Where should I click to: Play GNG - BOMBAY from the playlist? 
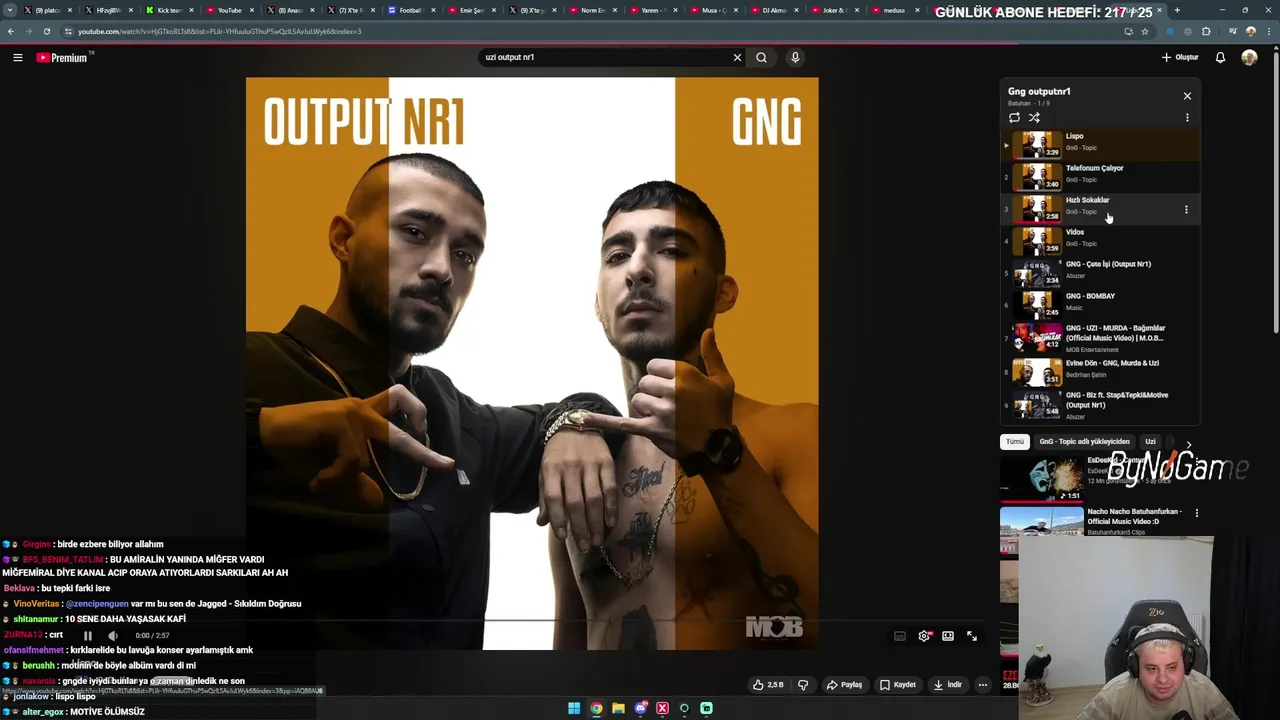(x=1100, y=305)
